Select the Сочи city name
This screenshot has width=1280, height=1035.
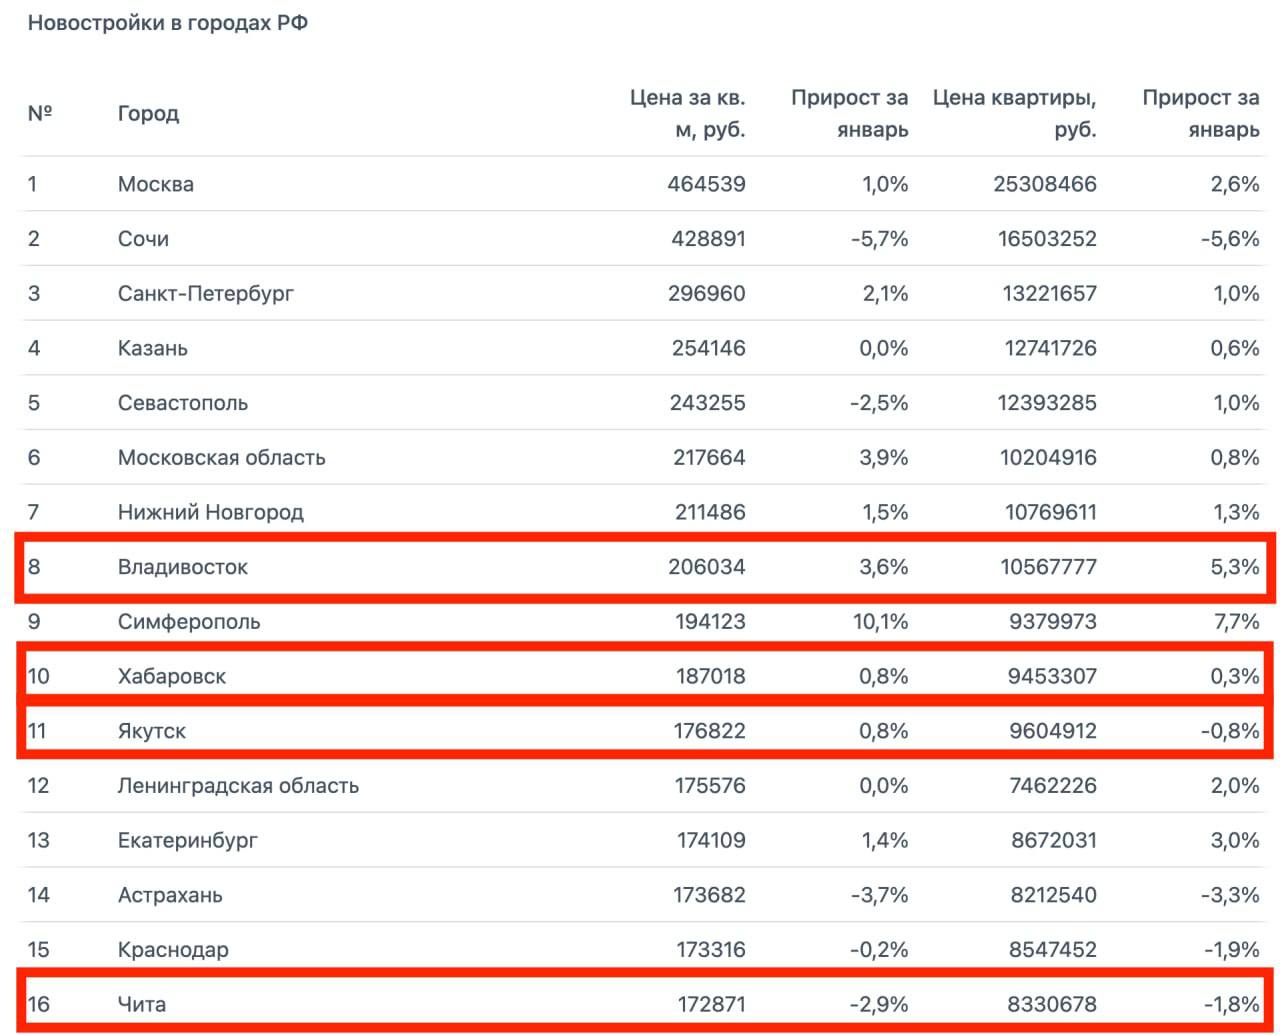tap(143, 239)
